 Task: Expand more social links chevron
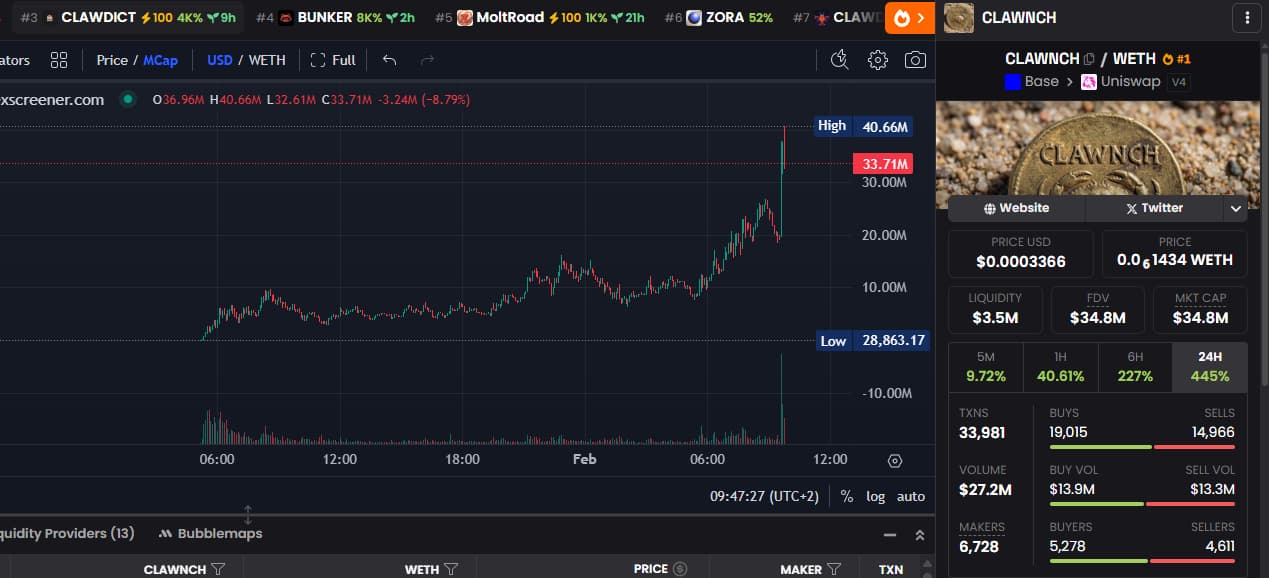1236,208
